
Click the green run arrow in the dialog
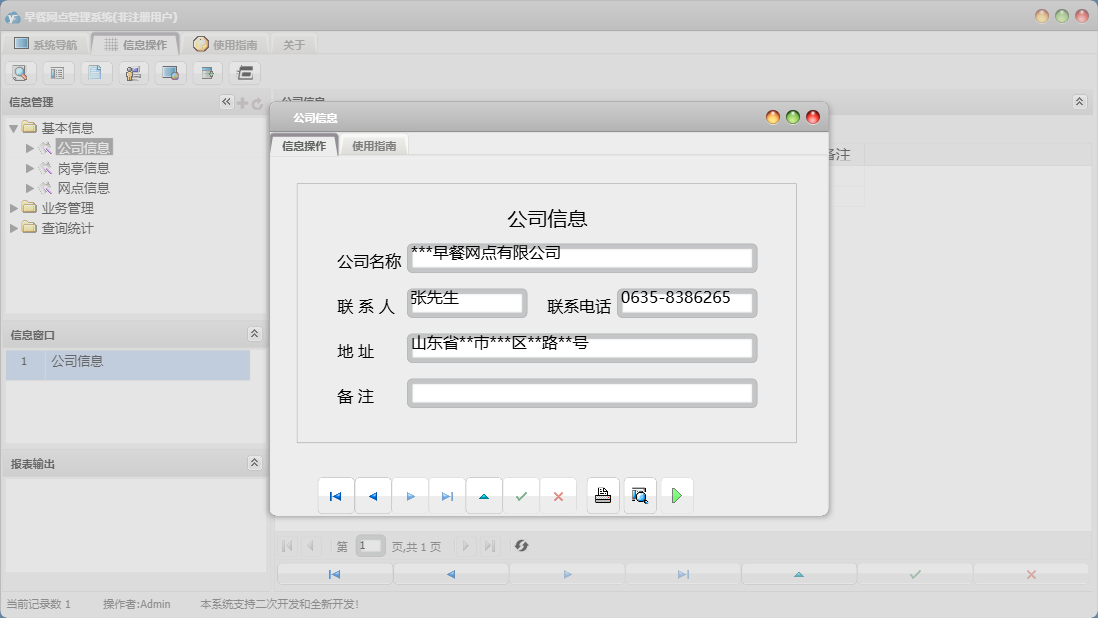click(677, 494)
